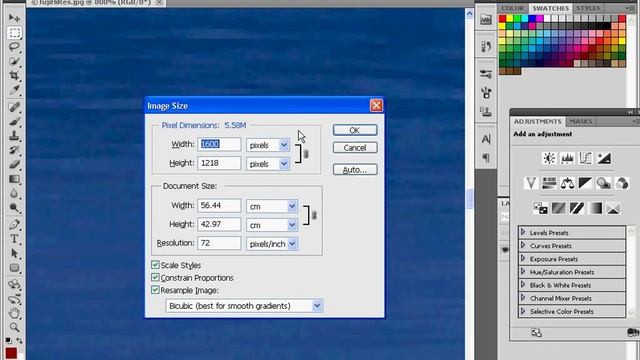Expand Selective Color Presets
Screen dimensions: 640x360
point(523,311)
